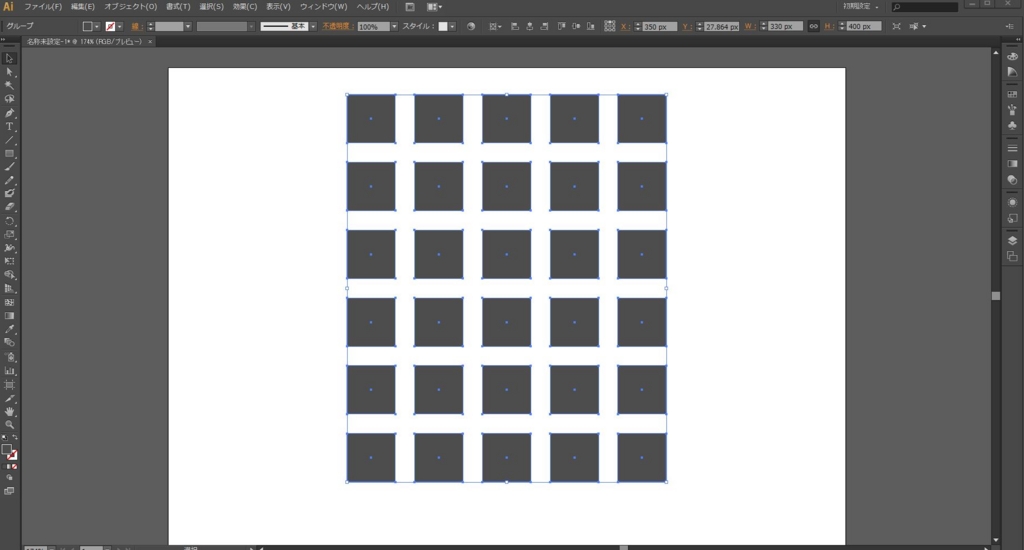Select the Column Graph tool
Viewport: 1024px width, 550px height.
[x=9, y=371]
